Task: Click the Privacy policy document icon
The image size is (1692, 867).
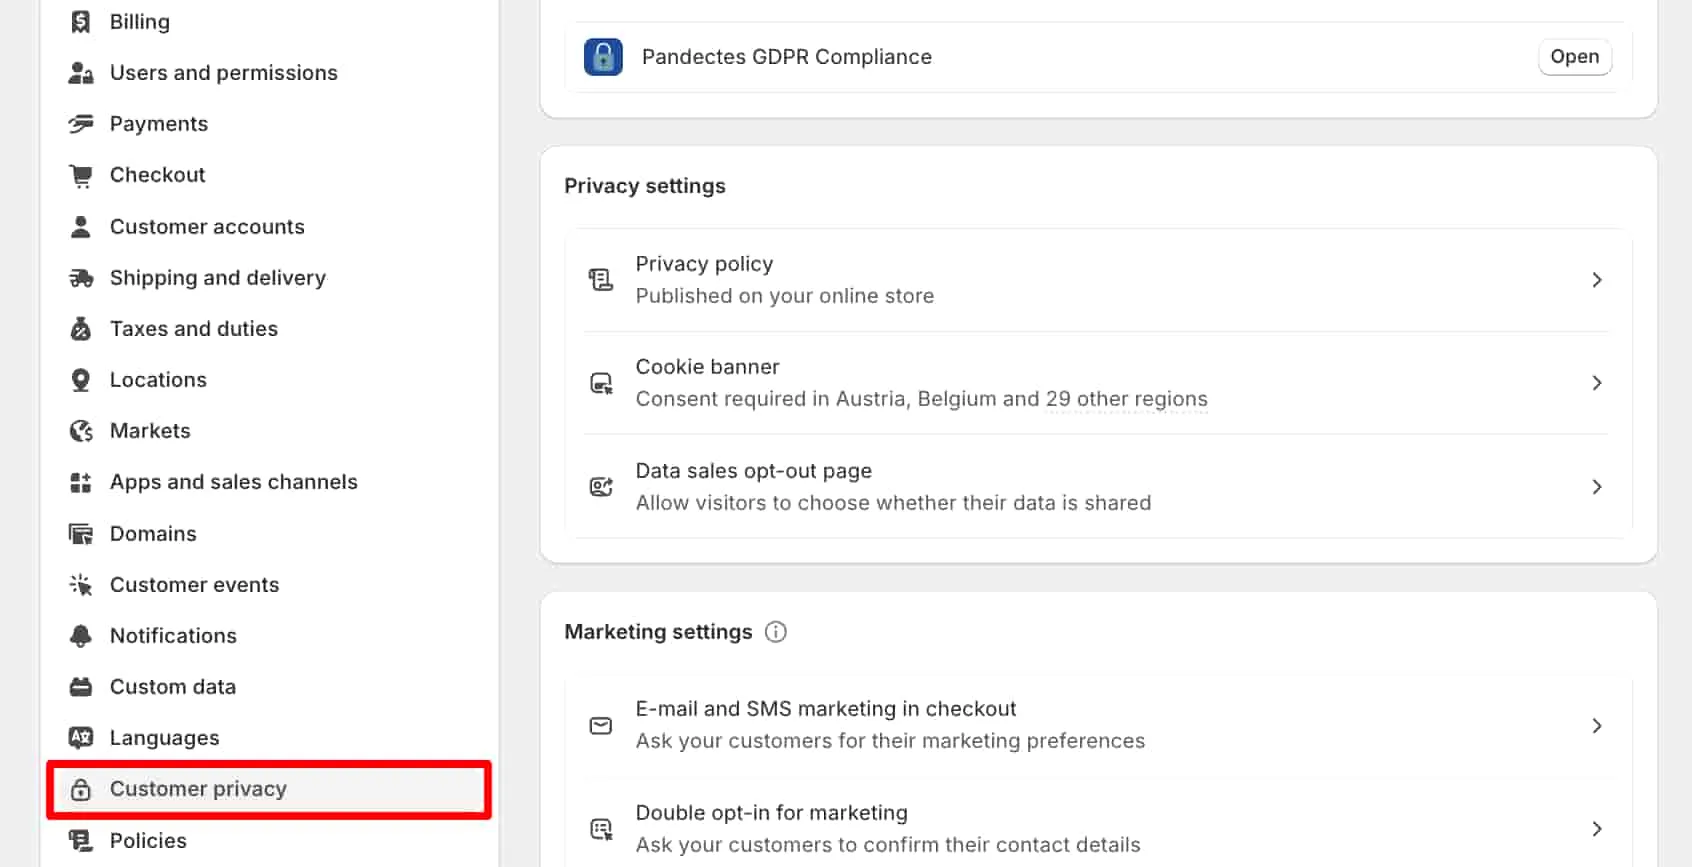Action: pos(601,280)
